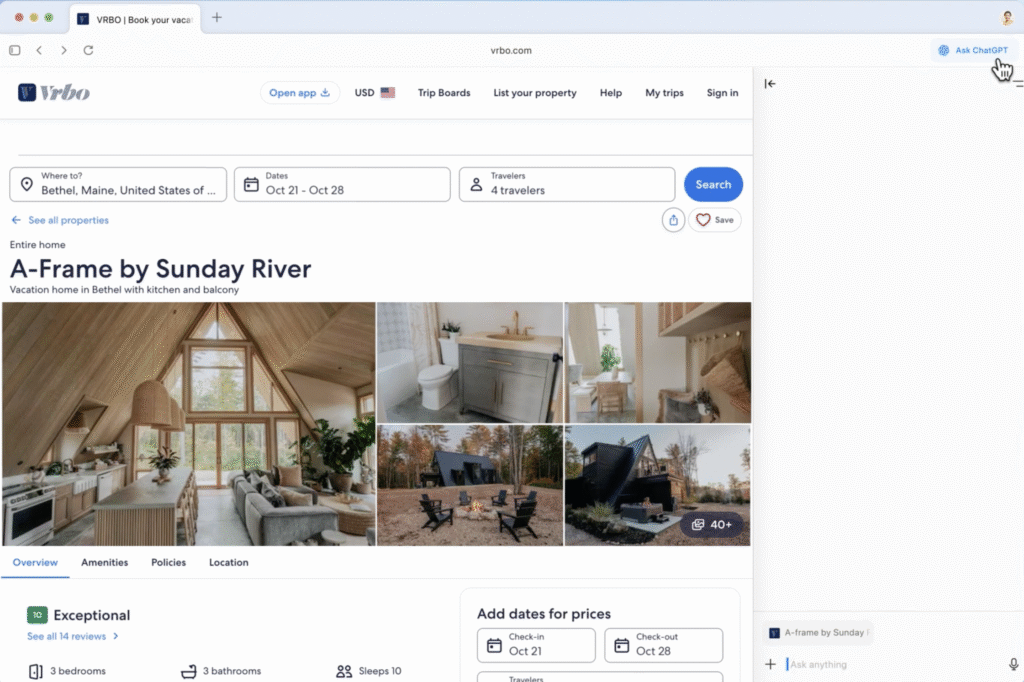Reload the page with the refresh icon
This screenshot has height=682, width=1024.
(x=88, y=49)
